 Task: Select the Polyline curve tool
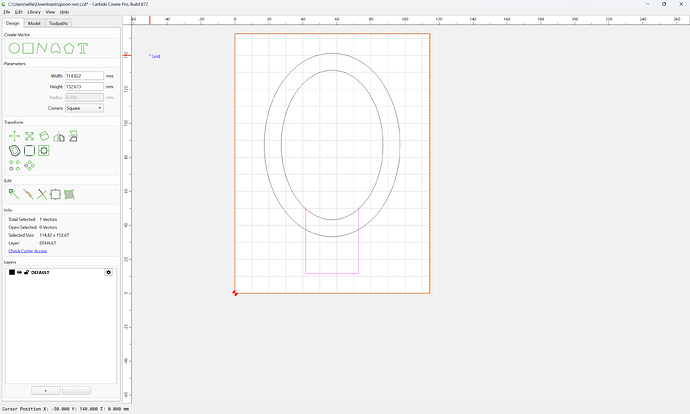coord(42,48)
